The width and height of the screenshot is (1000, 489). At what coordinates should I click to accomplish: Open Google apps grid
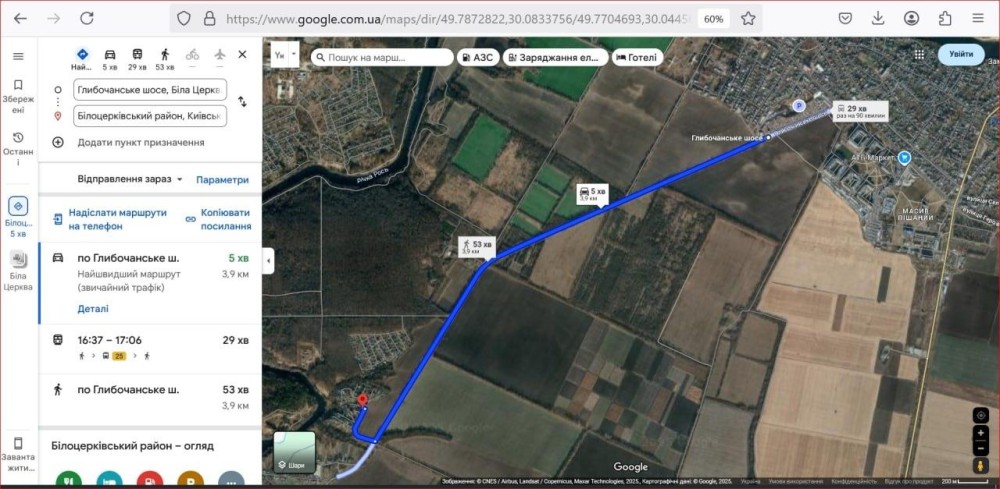(919, 54)
